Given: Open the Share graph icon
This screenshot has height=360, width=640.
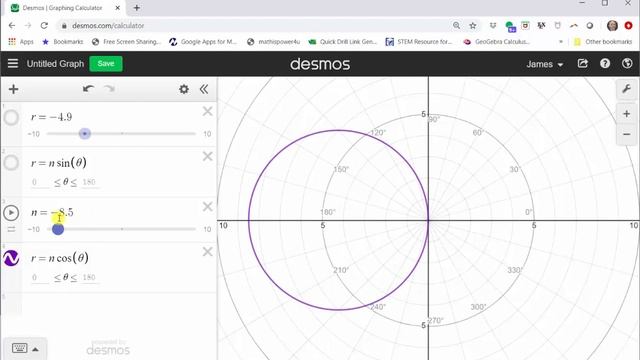Looking at the screenshot, I should pos(582,64).
